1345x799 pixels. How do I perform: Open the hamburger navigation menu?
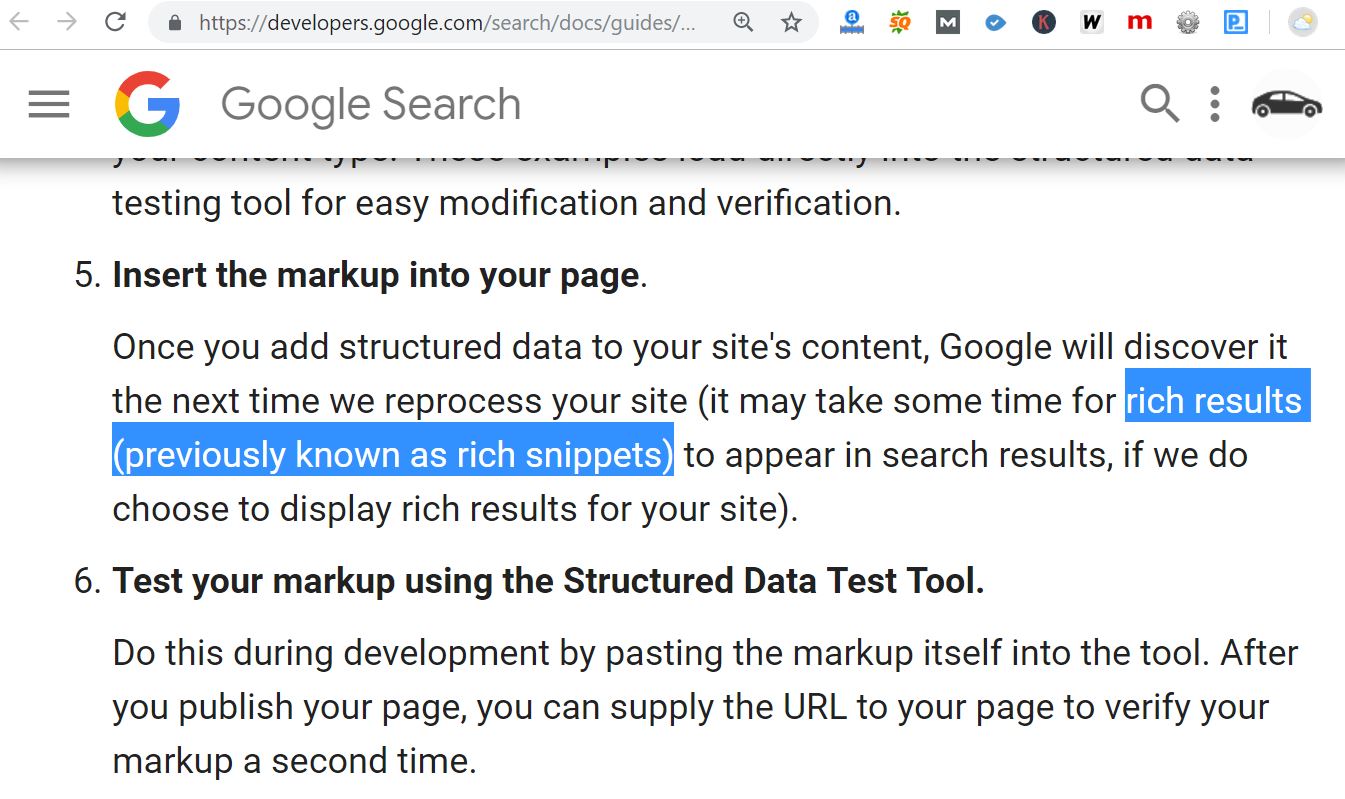[49, 104]
